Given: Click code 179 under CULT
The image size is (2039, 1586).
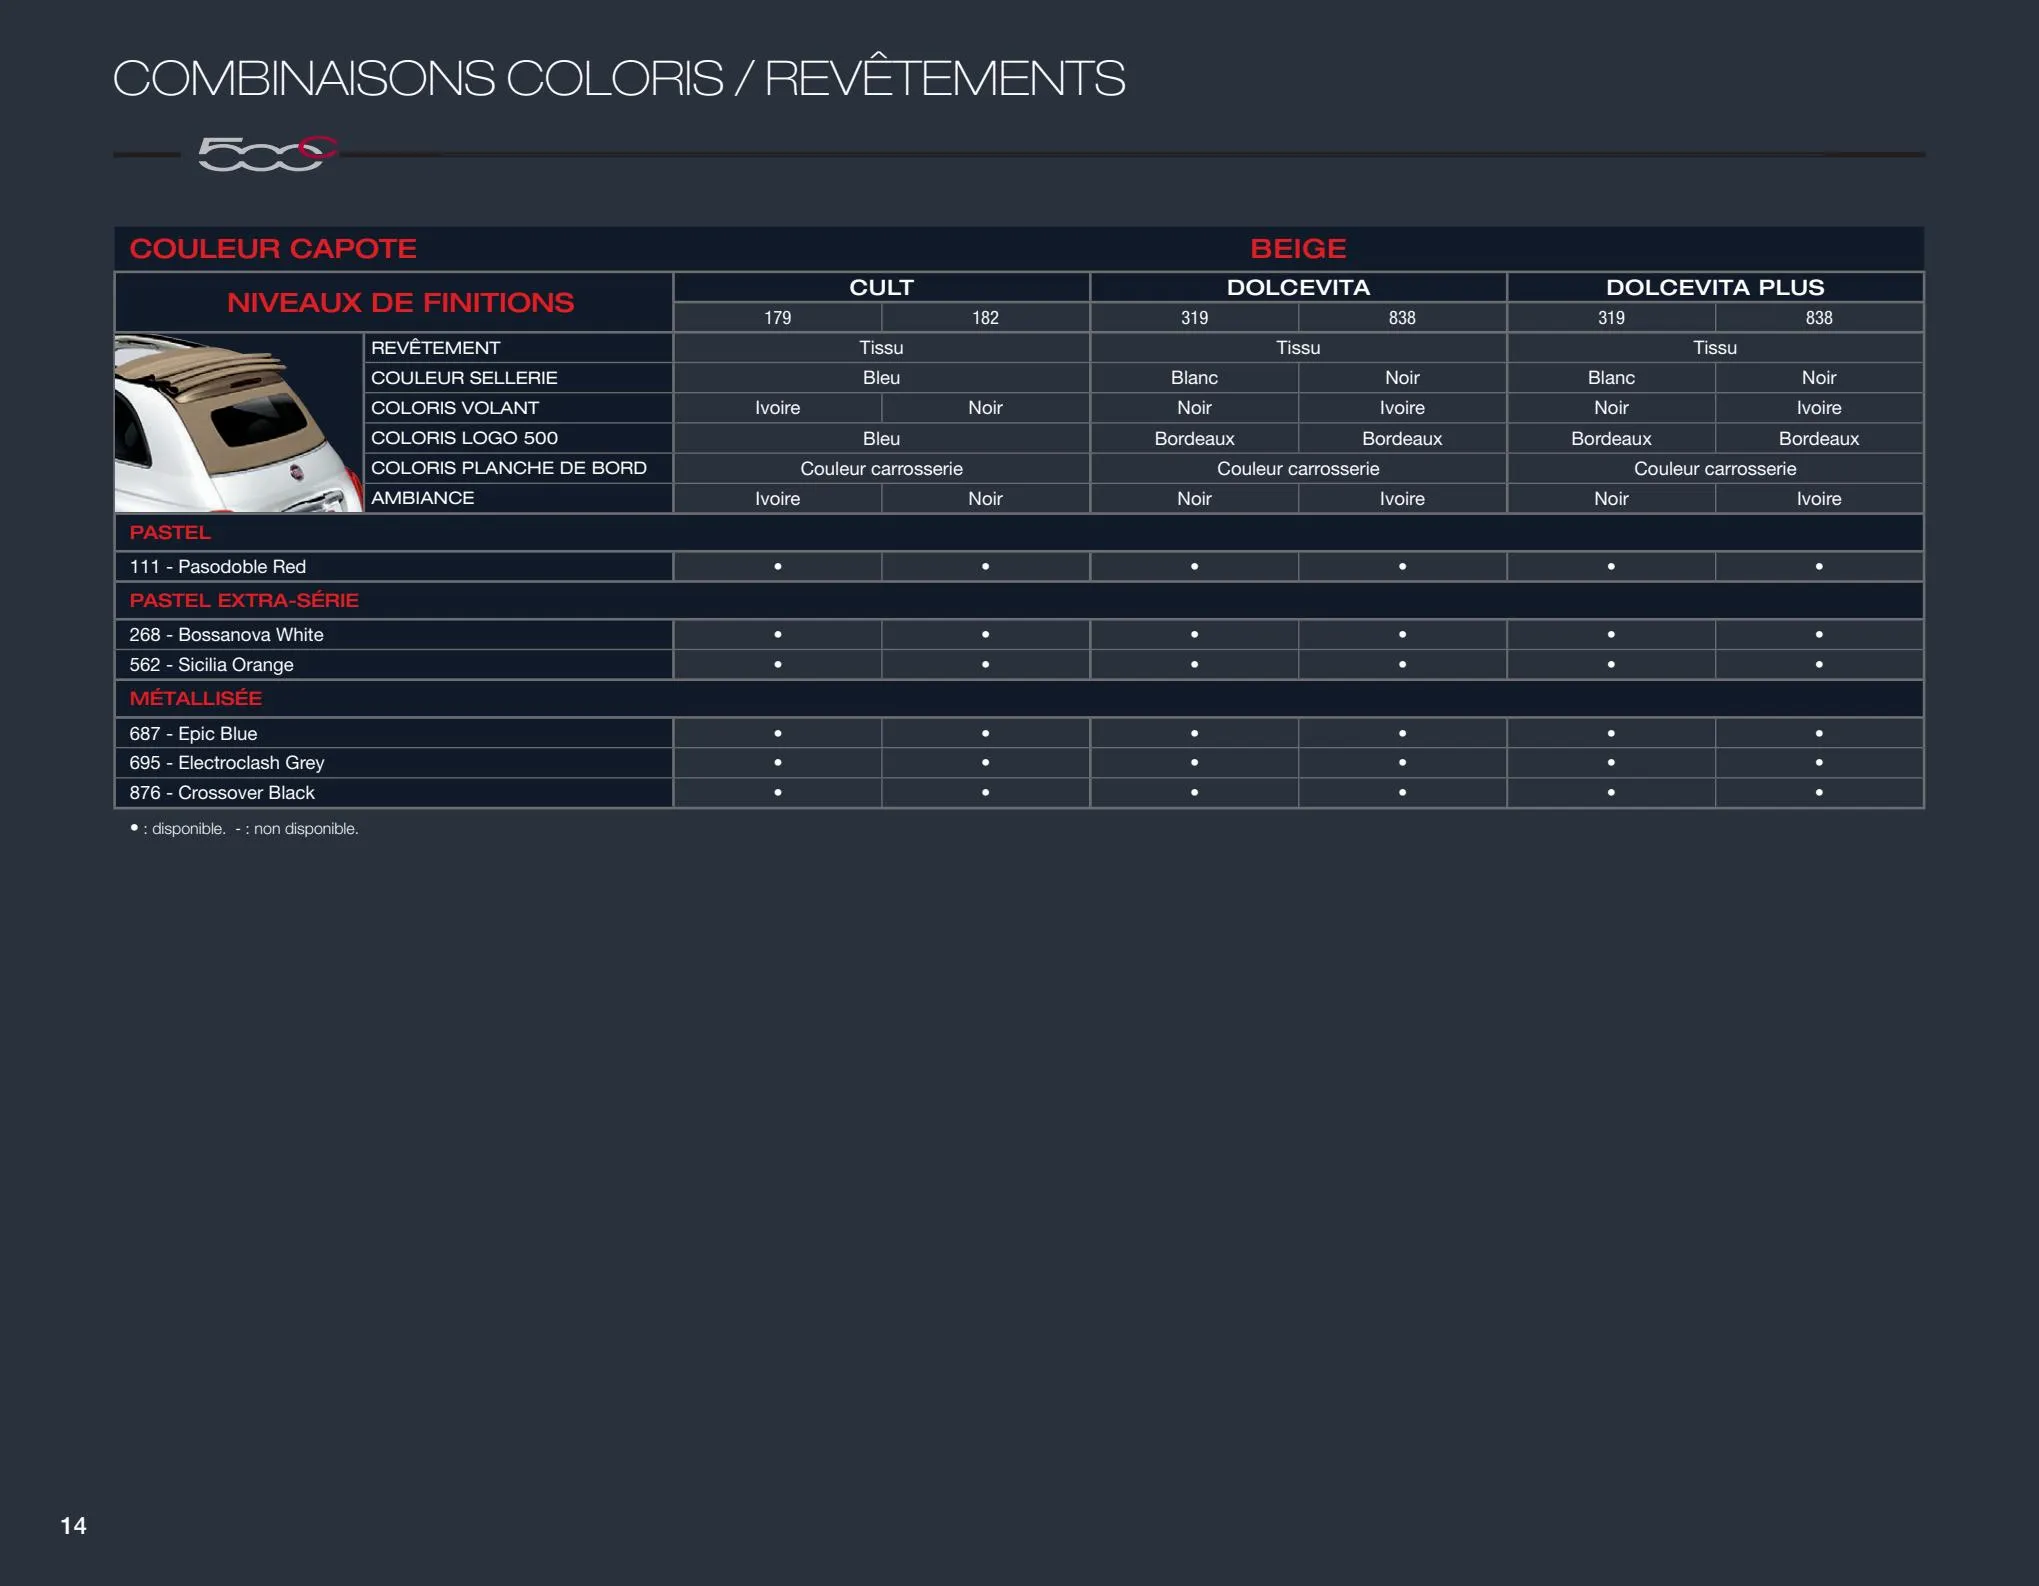Looking at the screenshot, I should click(x=777, y=318).
